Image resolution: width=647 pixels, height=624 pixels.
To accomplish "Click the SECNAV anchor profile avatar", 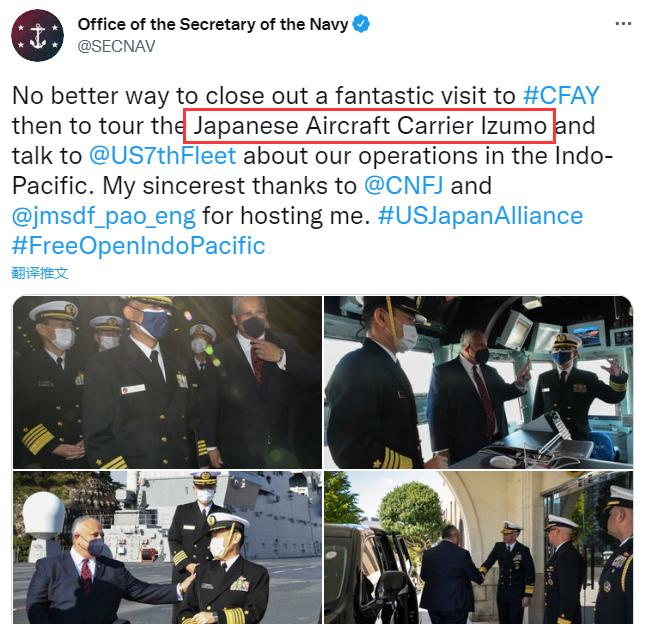I will click(38, 35).
